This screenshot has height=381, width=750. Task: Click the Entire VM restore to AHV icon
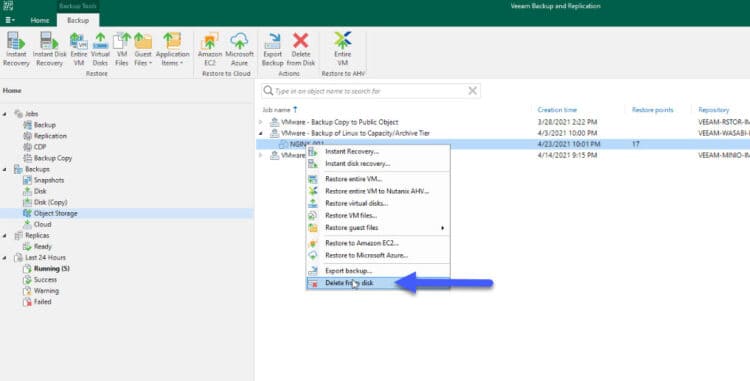[x=342, y=49]
